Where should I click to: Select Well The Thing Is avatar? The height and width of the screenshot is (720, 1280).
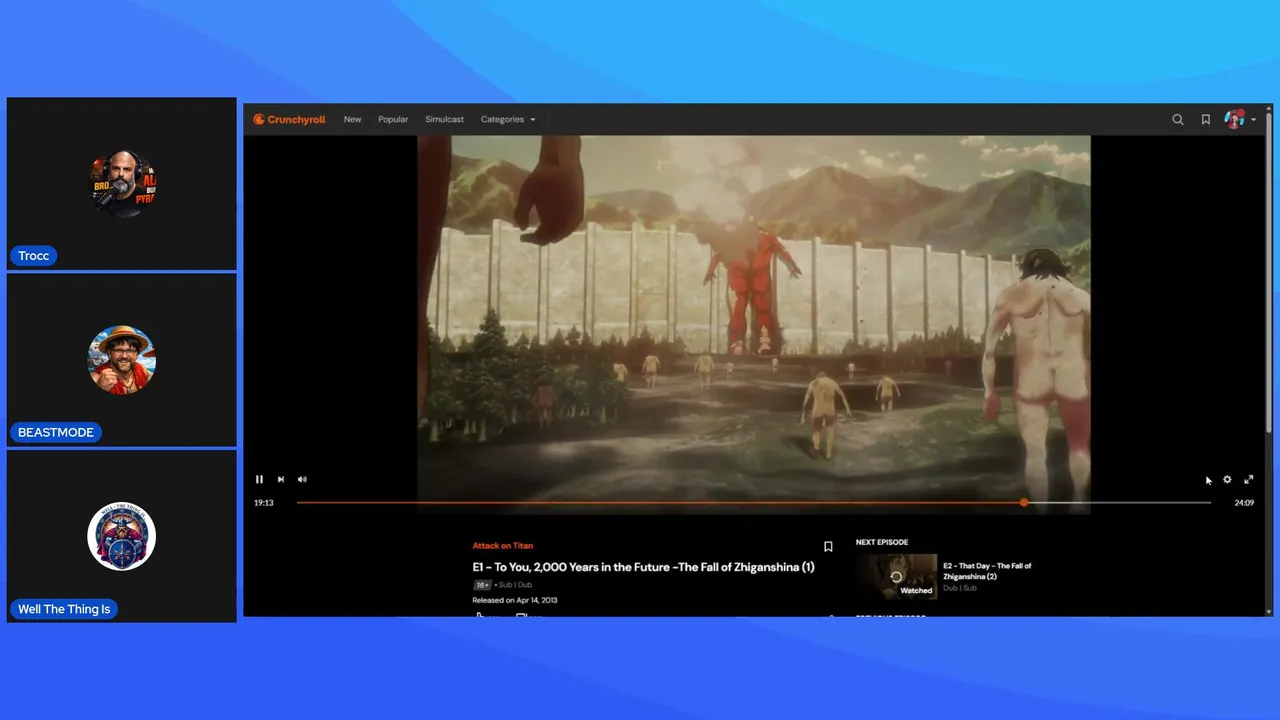tap(122, 536)
